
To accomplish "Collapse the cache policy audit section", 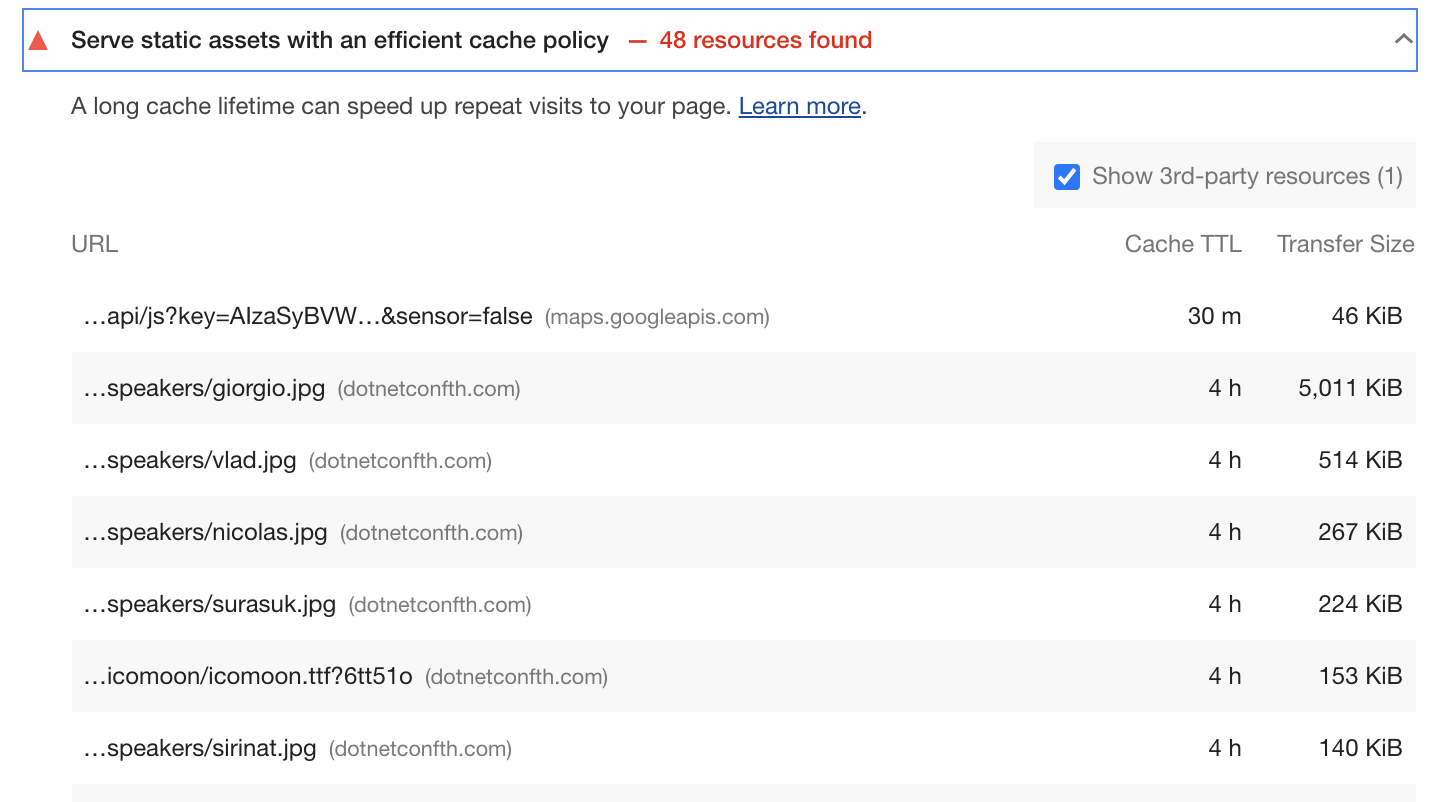I will (1403, 40).
